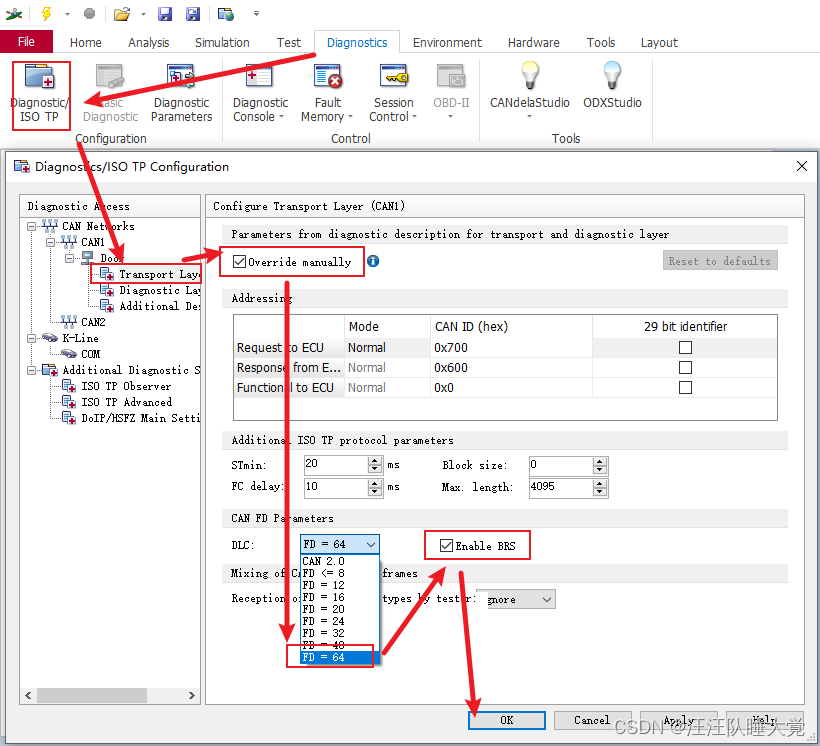
Task: Switch to the Layout ribbon tab
Action: [659, 42]
